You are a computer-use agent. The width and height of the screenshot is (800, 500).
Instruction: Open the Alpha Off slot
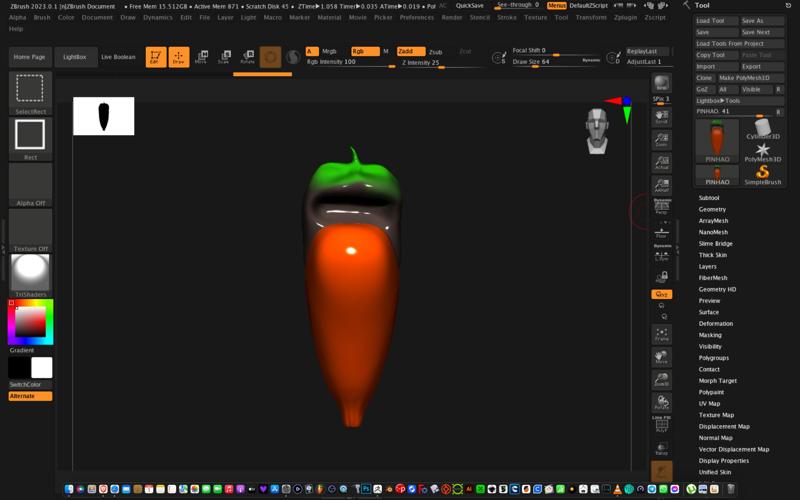(30, 185)
